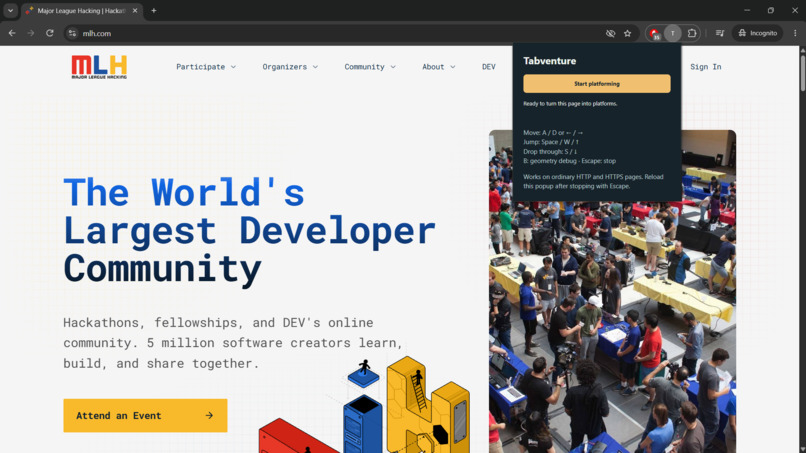Screen dimensions: 806x453
Task: Restore down the browser window
Action: 771,10
